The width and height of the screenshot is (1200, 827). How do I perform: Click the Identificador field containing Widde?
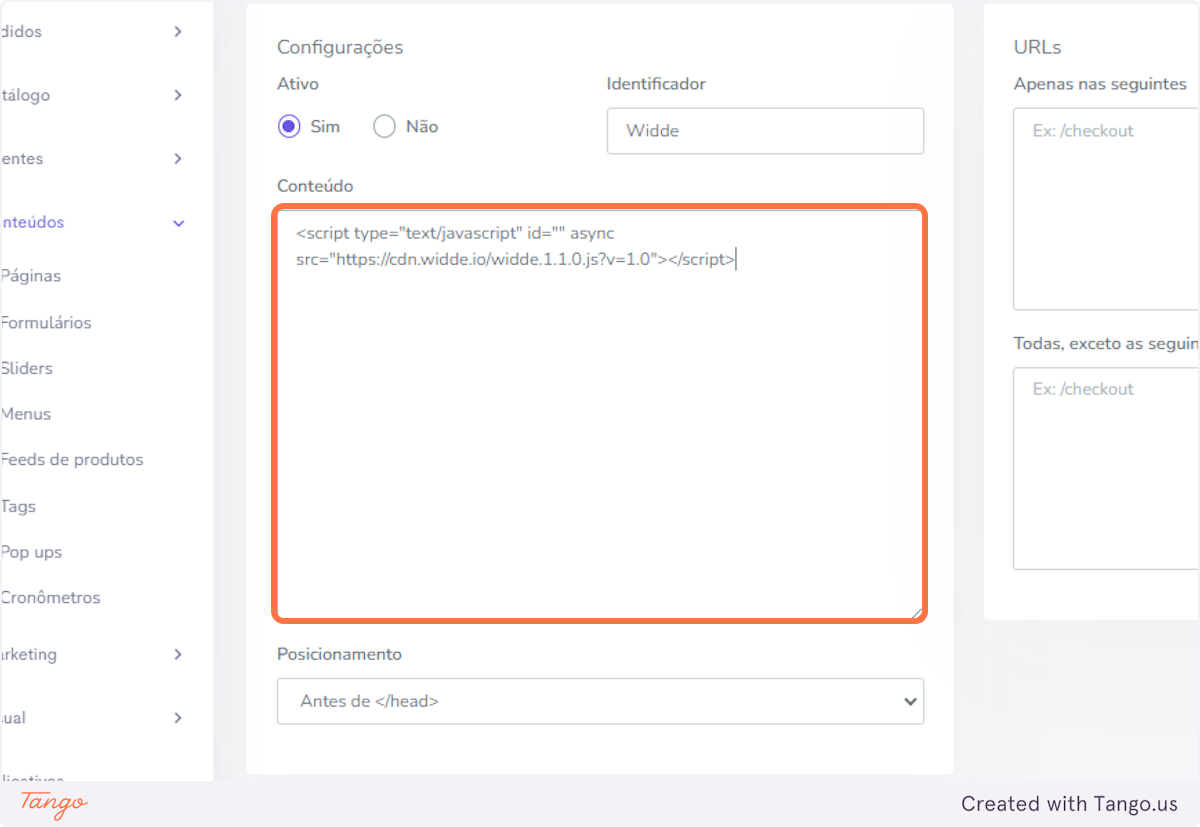click(765, 131)
